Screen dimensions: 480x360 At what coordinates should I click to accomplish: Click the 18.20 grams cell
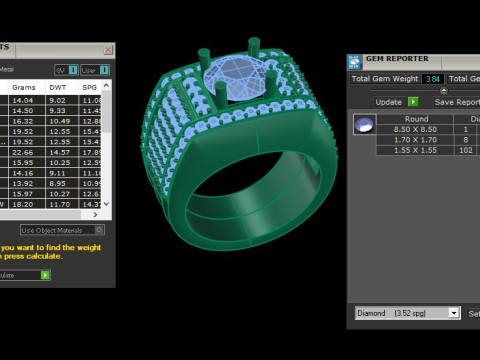coord(26,204)
